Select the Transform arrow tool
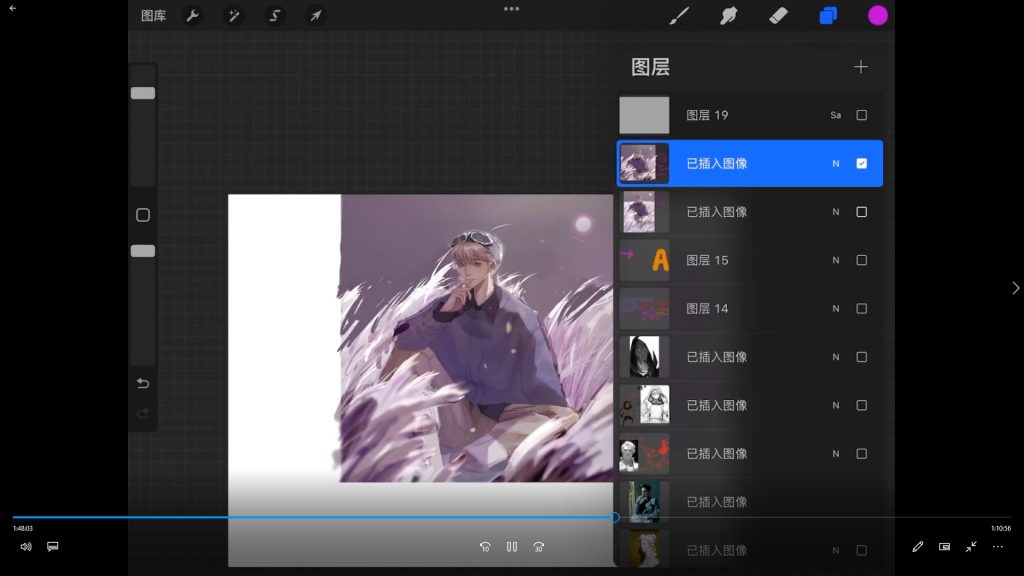The image size is (1024, 576). [x=315, y=16]
